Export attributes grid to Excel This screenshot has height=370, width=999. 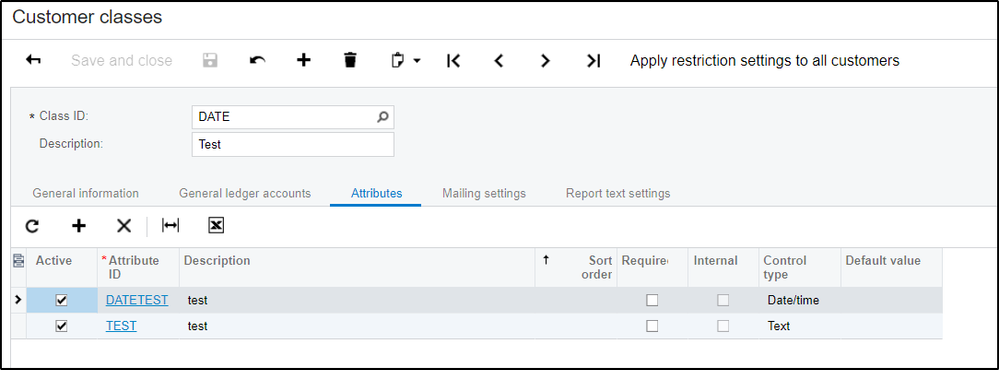216,225
